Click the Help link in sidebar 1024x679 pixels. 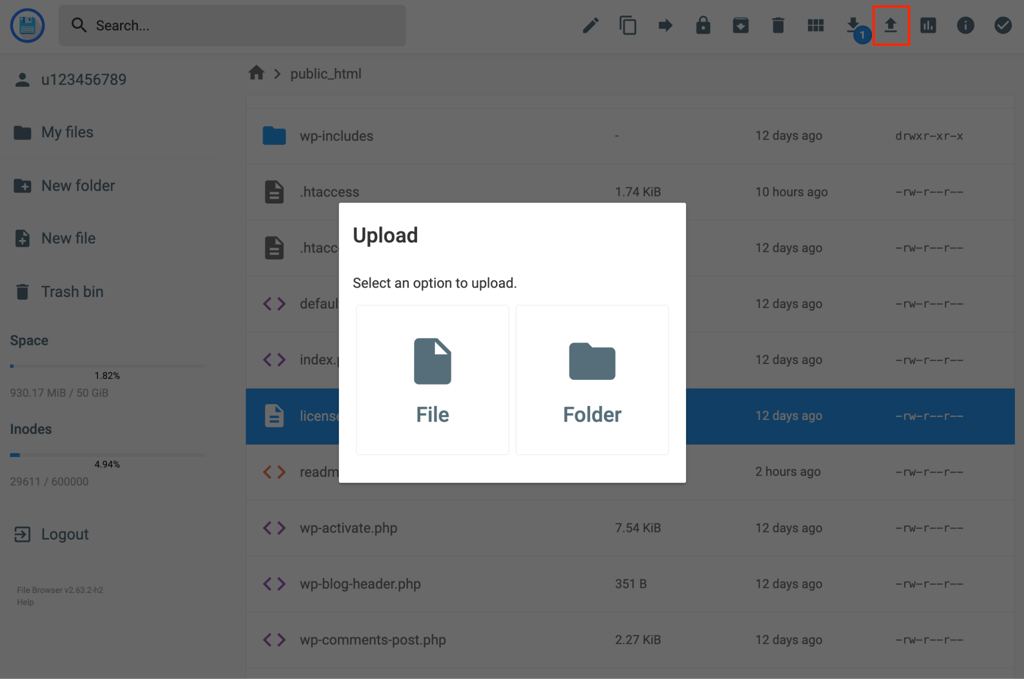[x=25, y=602]
